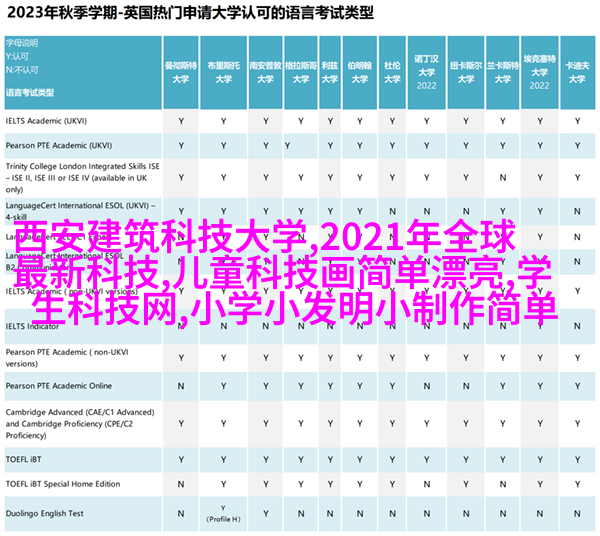Click PTE non-UKVI versions Y under 纽卡斯尔大学
Screen dimensions: 600x536
coord(466,358)
